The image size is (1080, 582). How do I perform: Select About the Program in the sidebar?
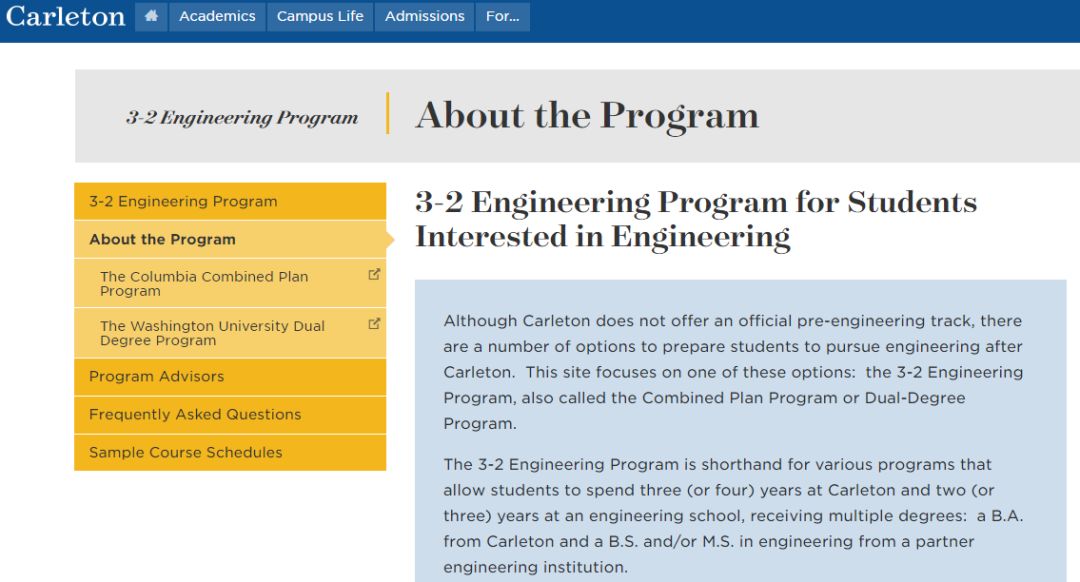coord(162,239)
